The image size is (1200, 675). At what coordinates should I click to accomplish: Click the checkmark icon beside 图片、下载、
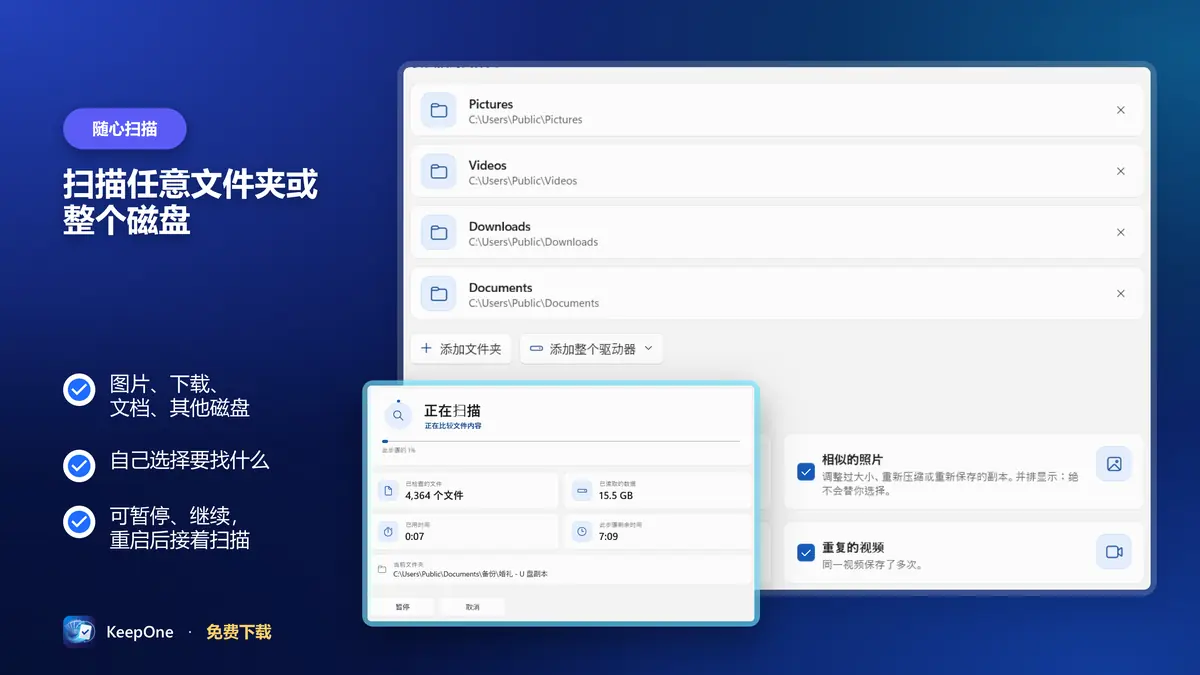[x=79, y=390]
